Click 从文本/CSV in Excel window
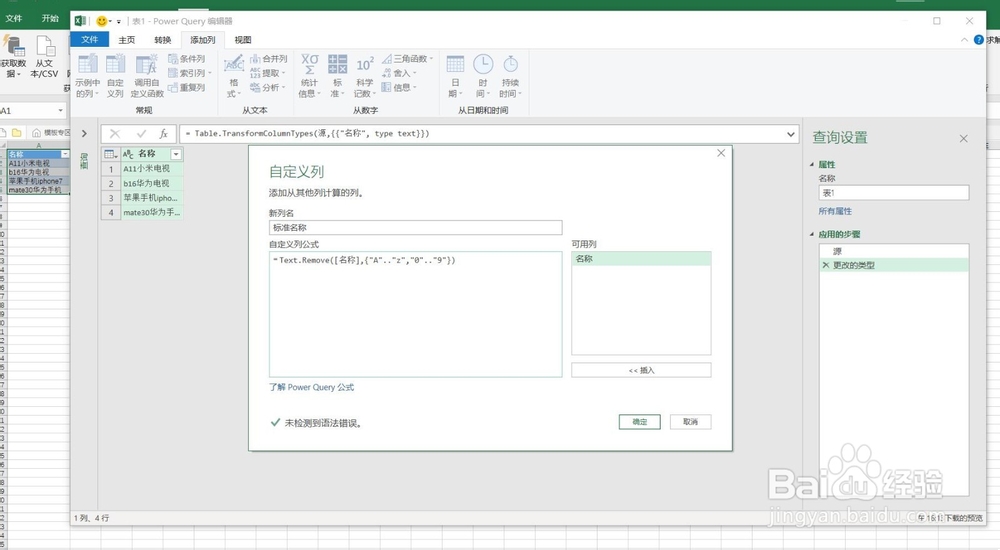This screenshot has height=550, width=1000. click(44, 57)
